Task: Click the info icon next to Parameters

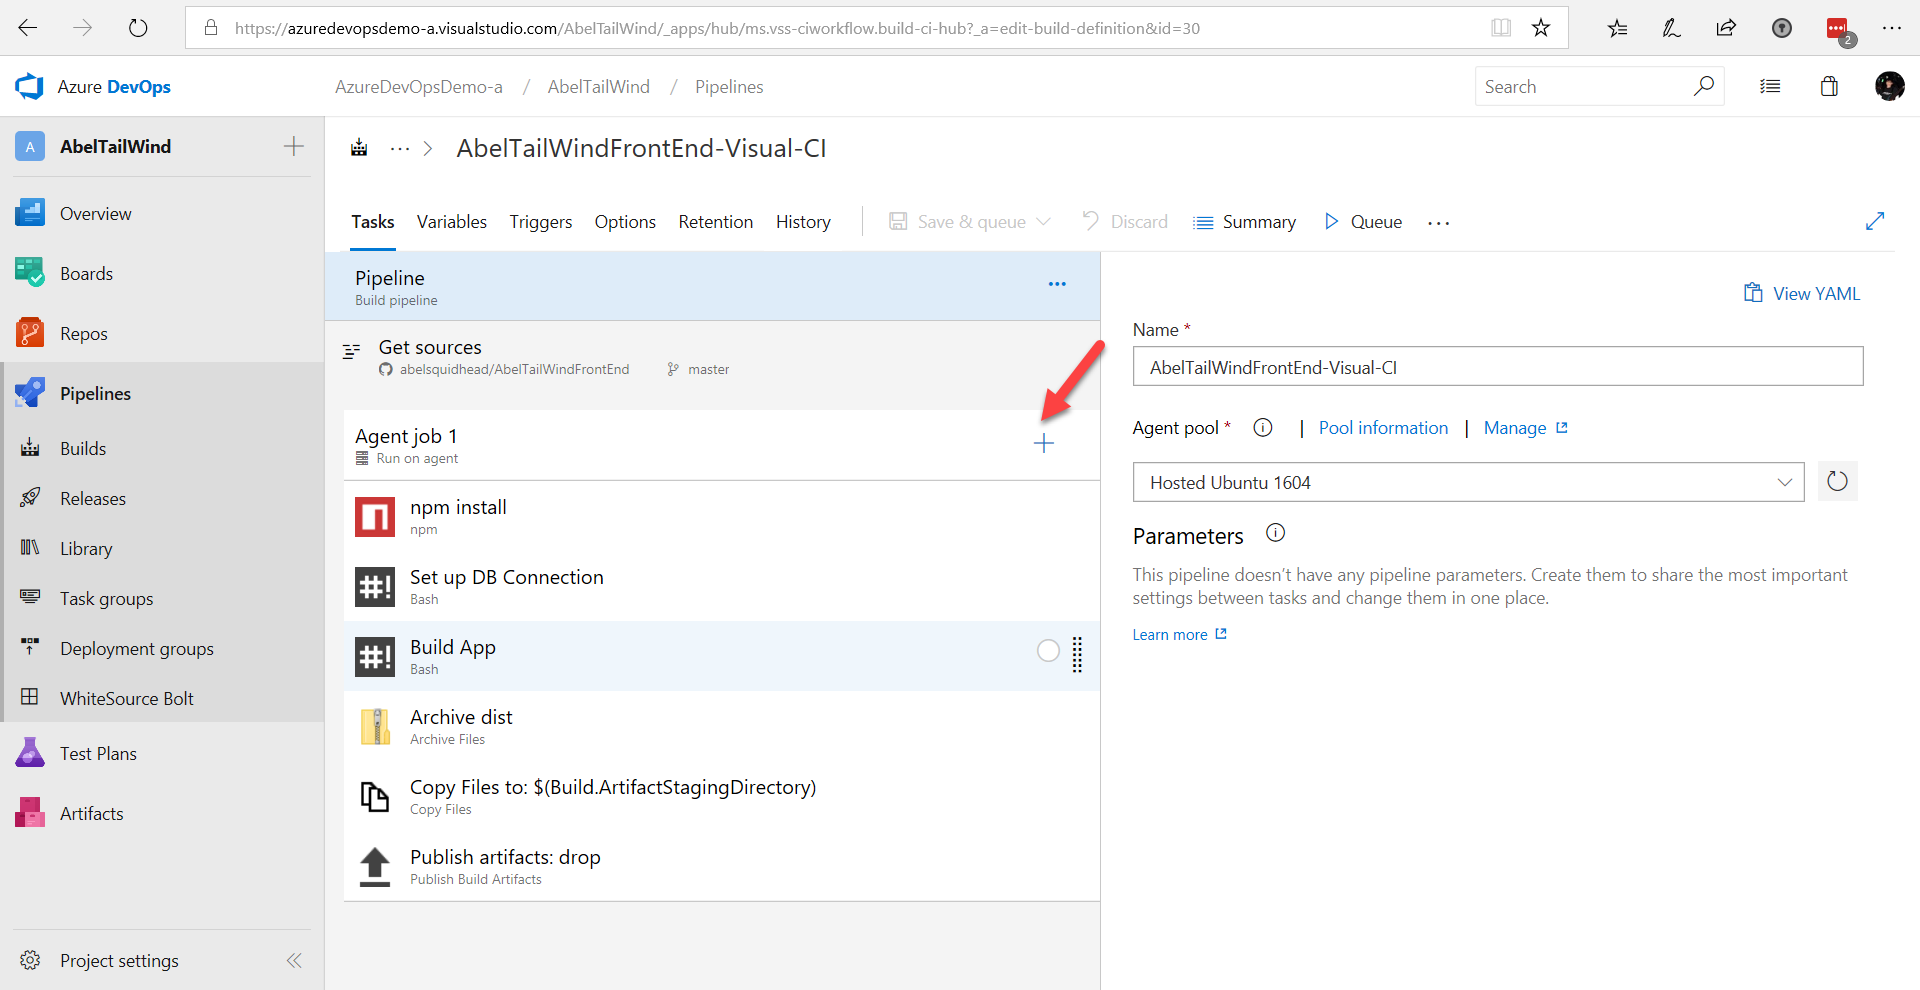Action: coord(1275,533)
